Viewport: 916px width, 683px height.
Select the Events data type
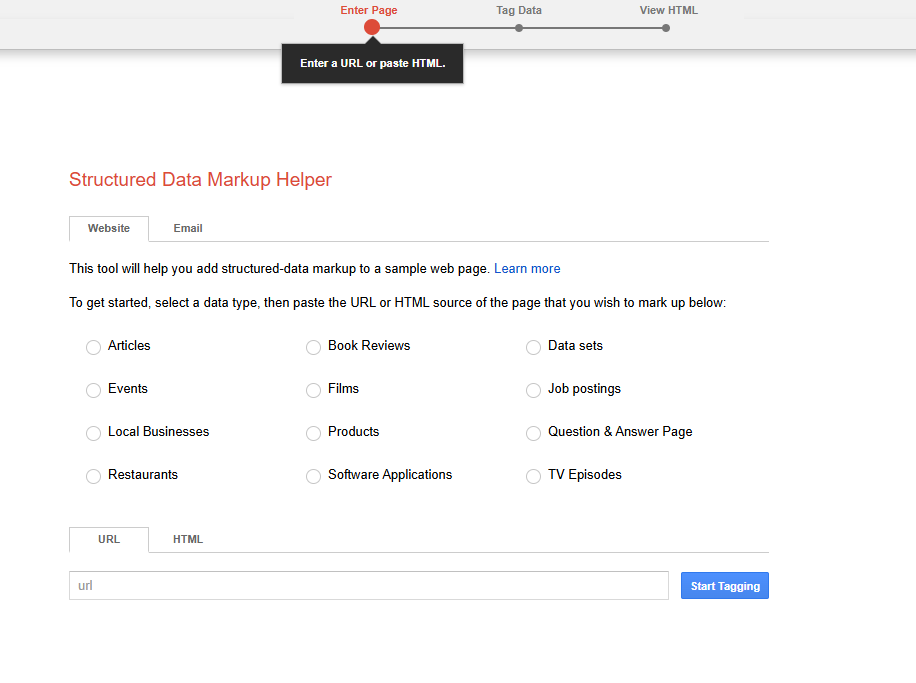(x=93, y=390)
